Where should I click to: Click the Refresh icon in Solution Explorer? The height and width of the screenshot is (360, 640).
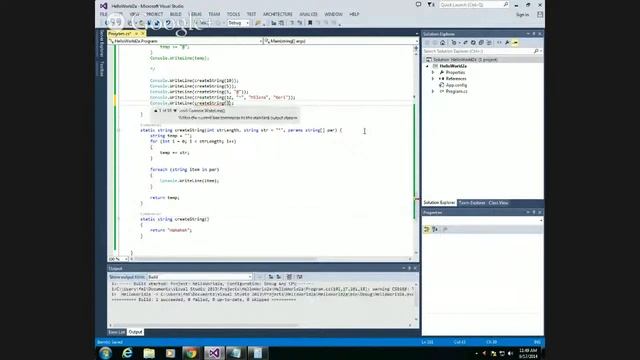click(473, 42)
